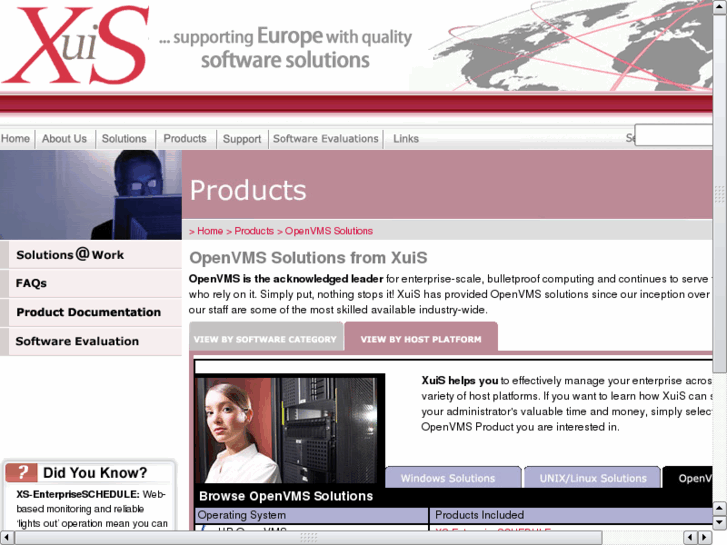The image size is (727, 545).
Task: Open Software Evaluation in the sidebar
Action: (x=91, y=341)
